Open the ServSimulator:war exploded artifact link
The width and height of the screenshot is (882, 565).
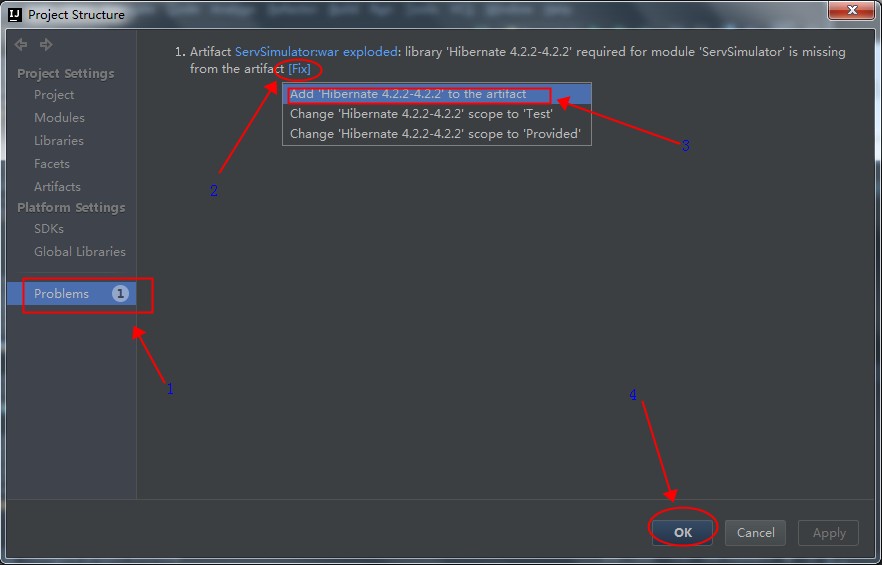click(x=316, y=52)
